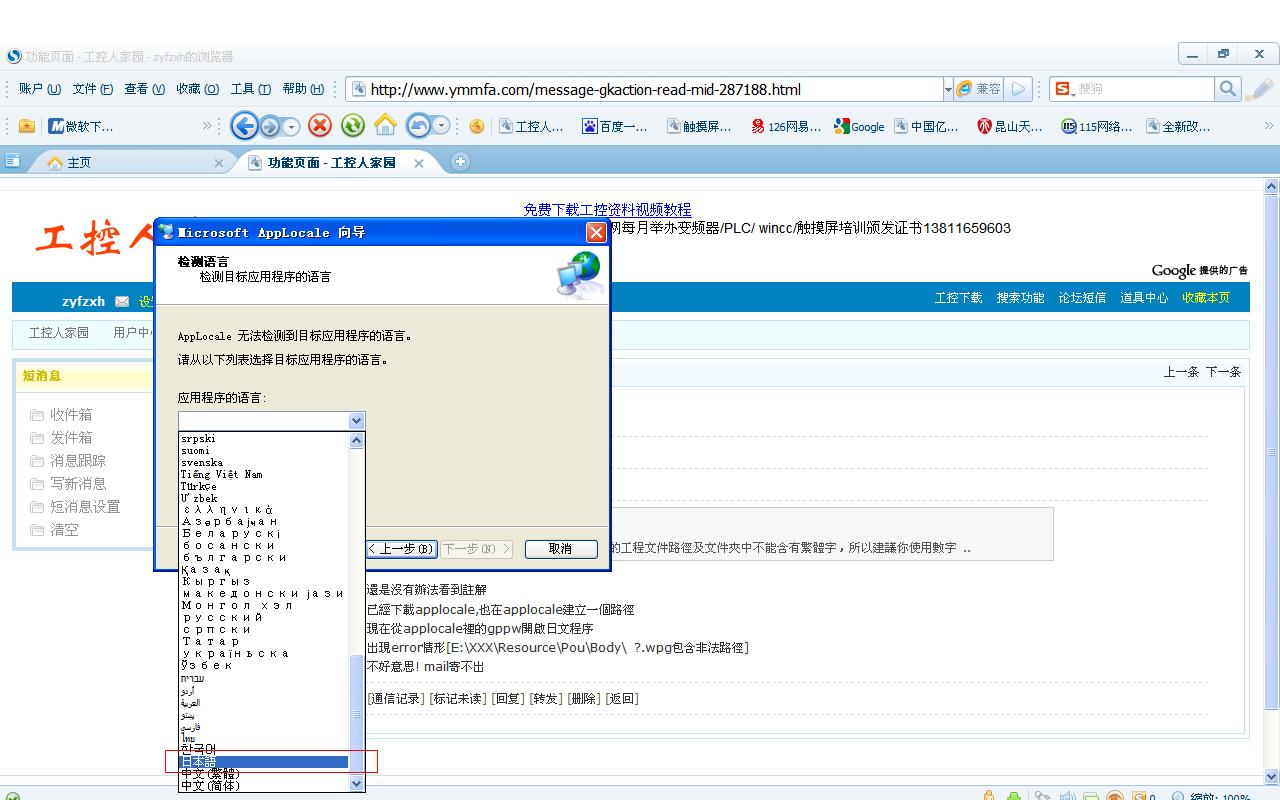The height and width of the screenshot is (800, 1280).
Task: Collapse the 应用程序的语言 combo box arrow
Action: (356, 421)
